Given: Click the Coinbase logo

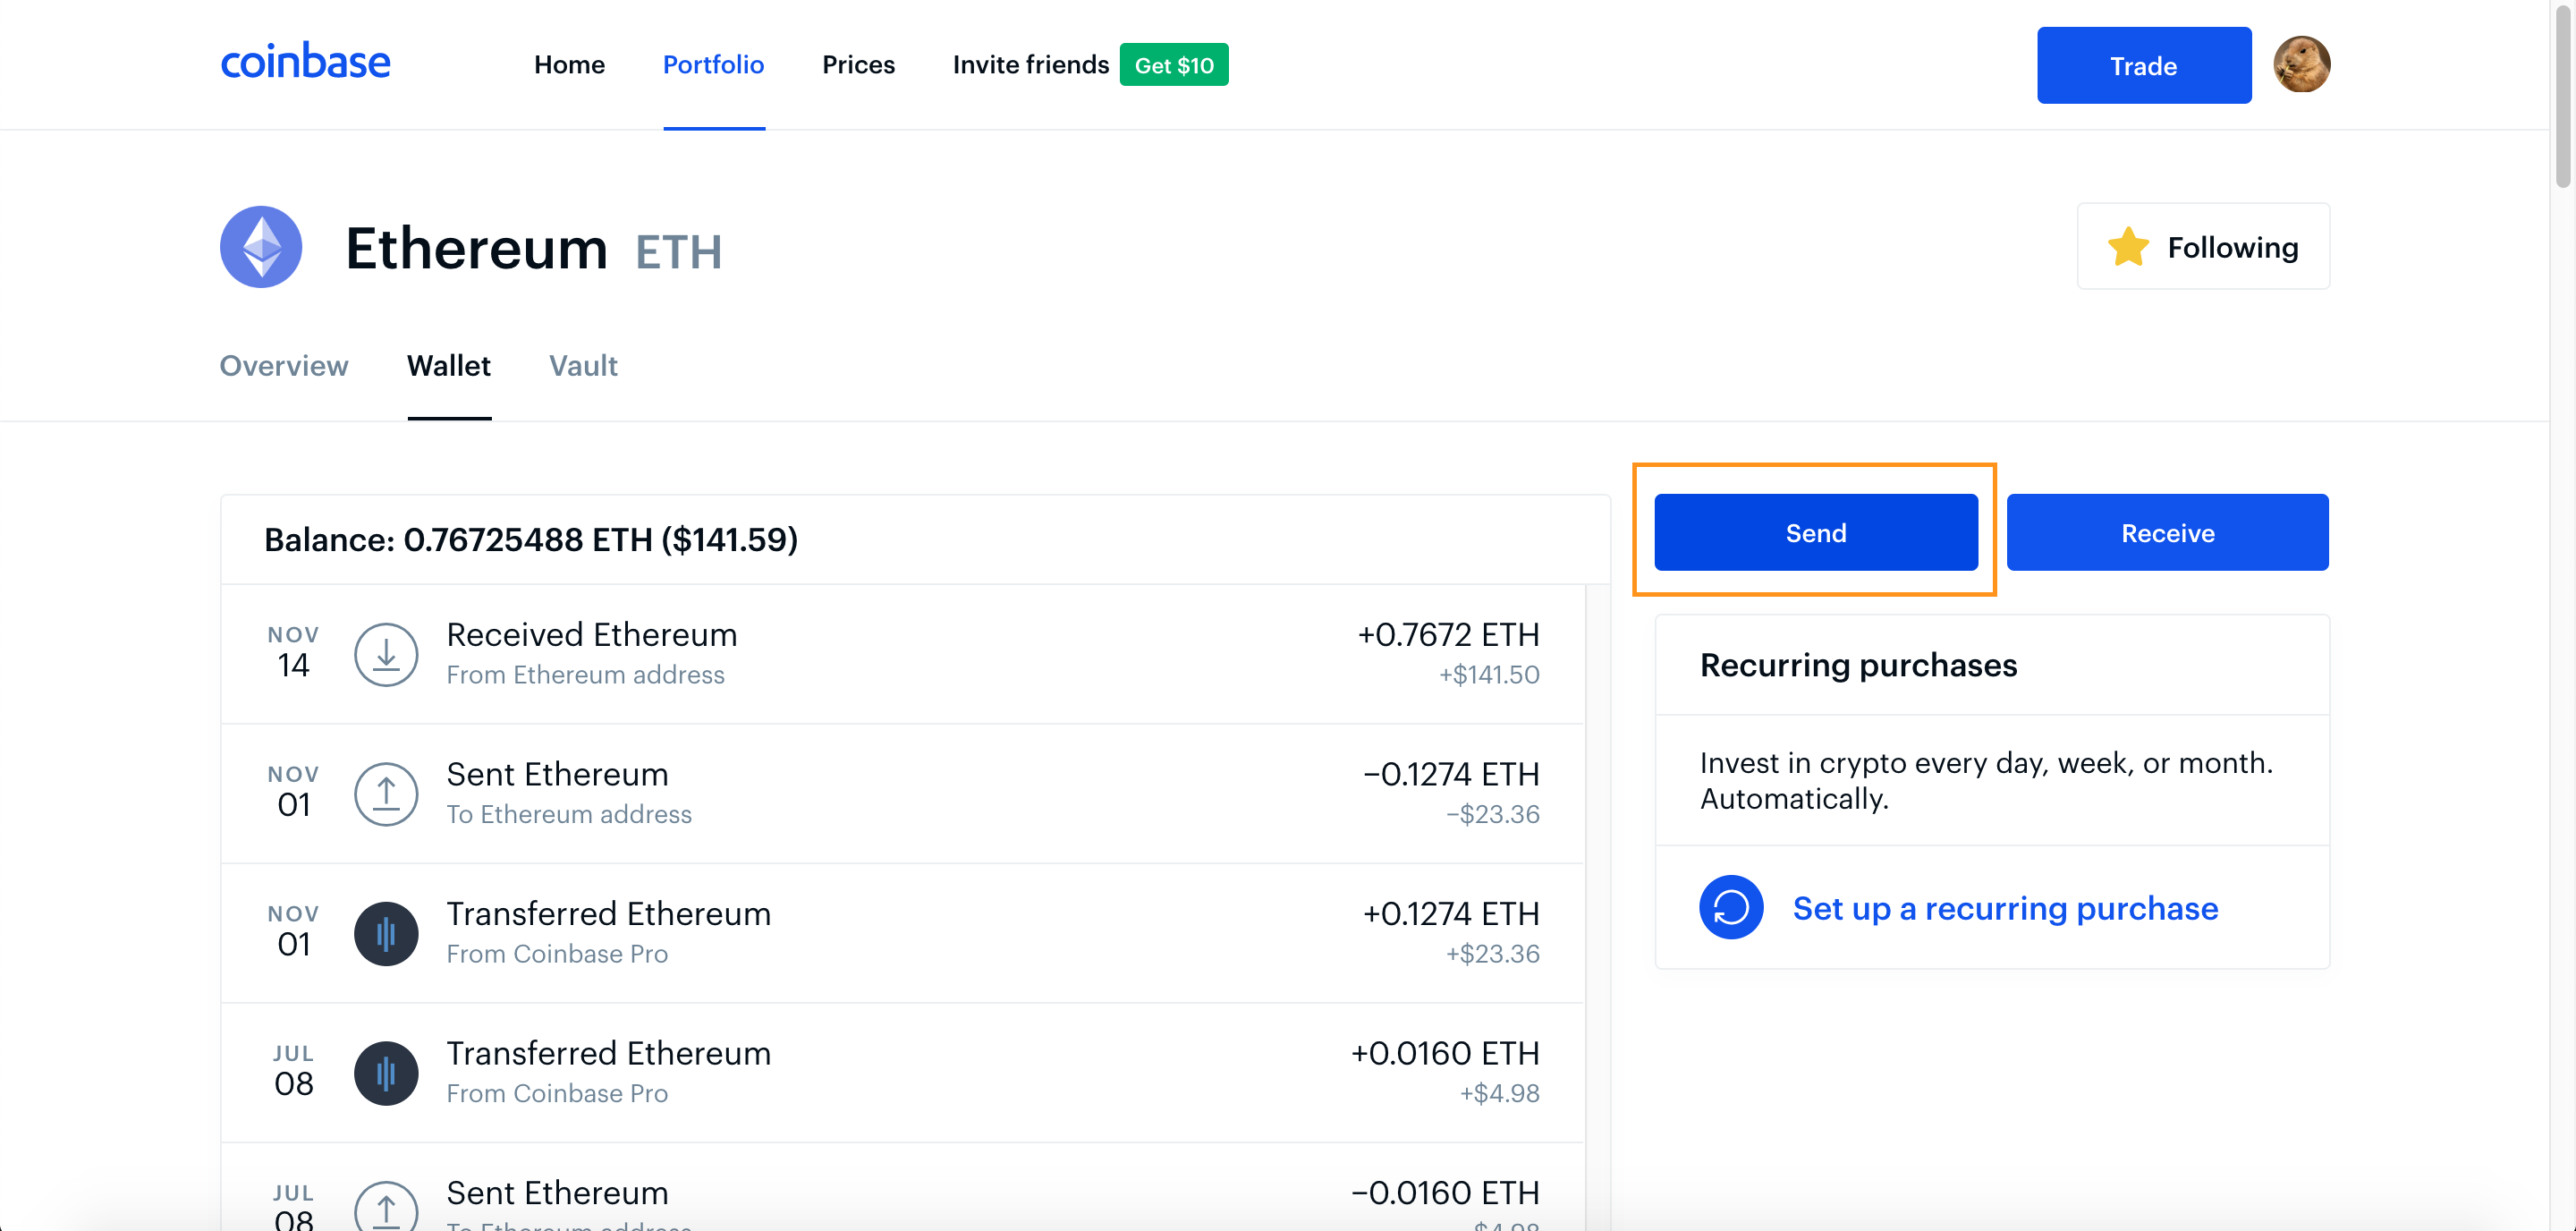Looking at the screenshot, I should [x=305, y=62].
